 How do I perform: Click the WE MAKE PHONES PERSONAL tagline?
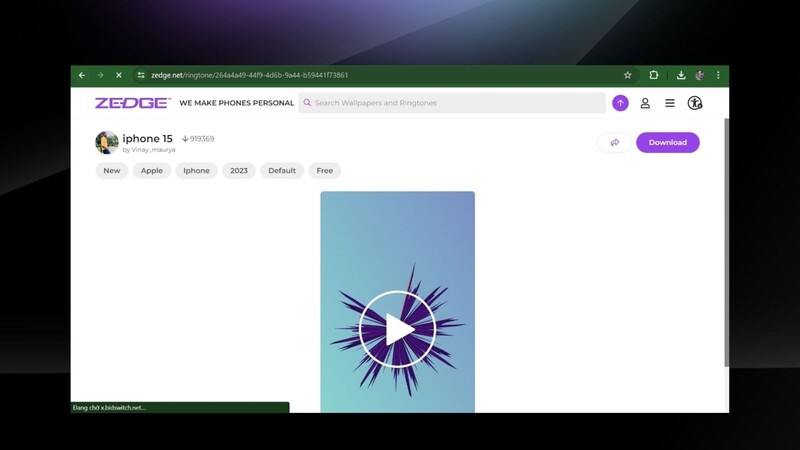[237, 103]
